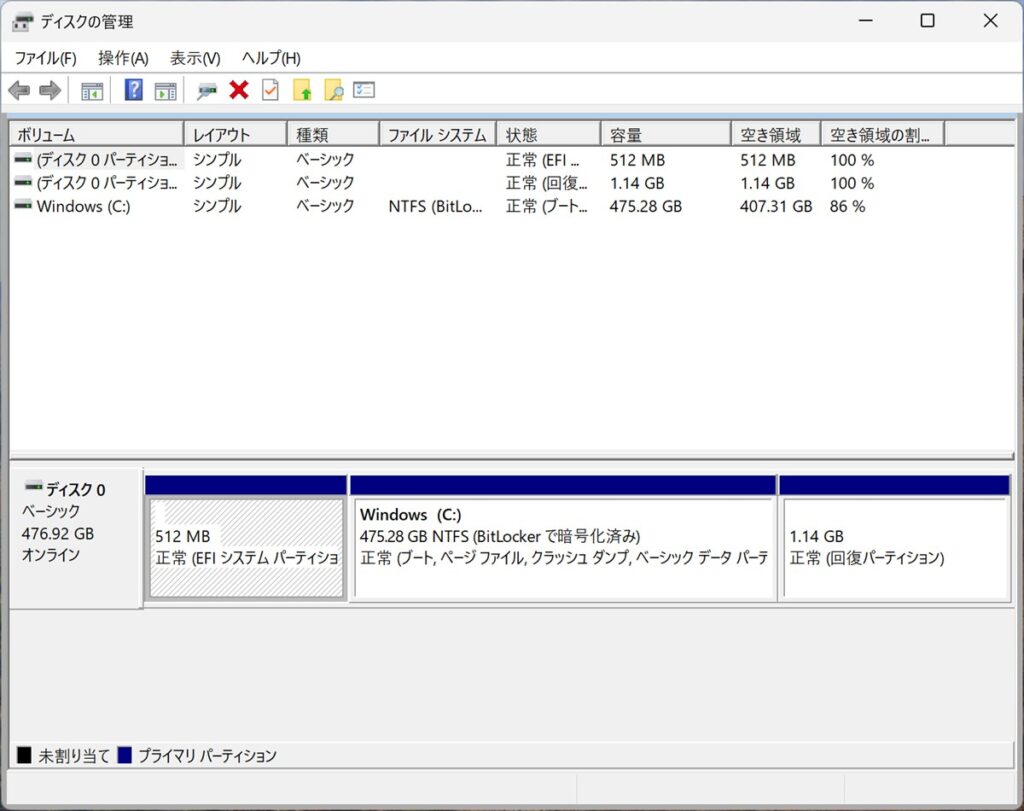Select the 正常 (回復... cell in volume list
This screenshot has height=811, width=1024.
[x=547, y=183]
